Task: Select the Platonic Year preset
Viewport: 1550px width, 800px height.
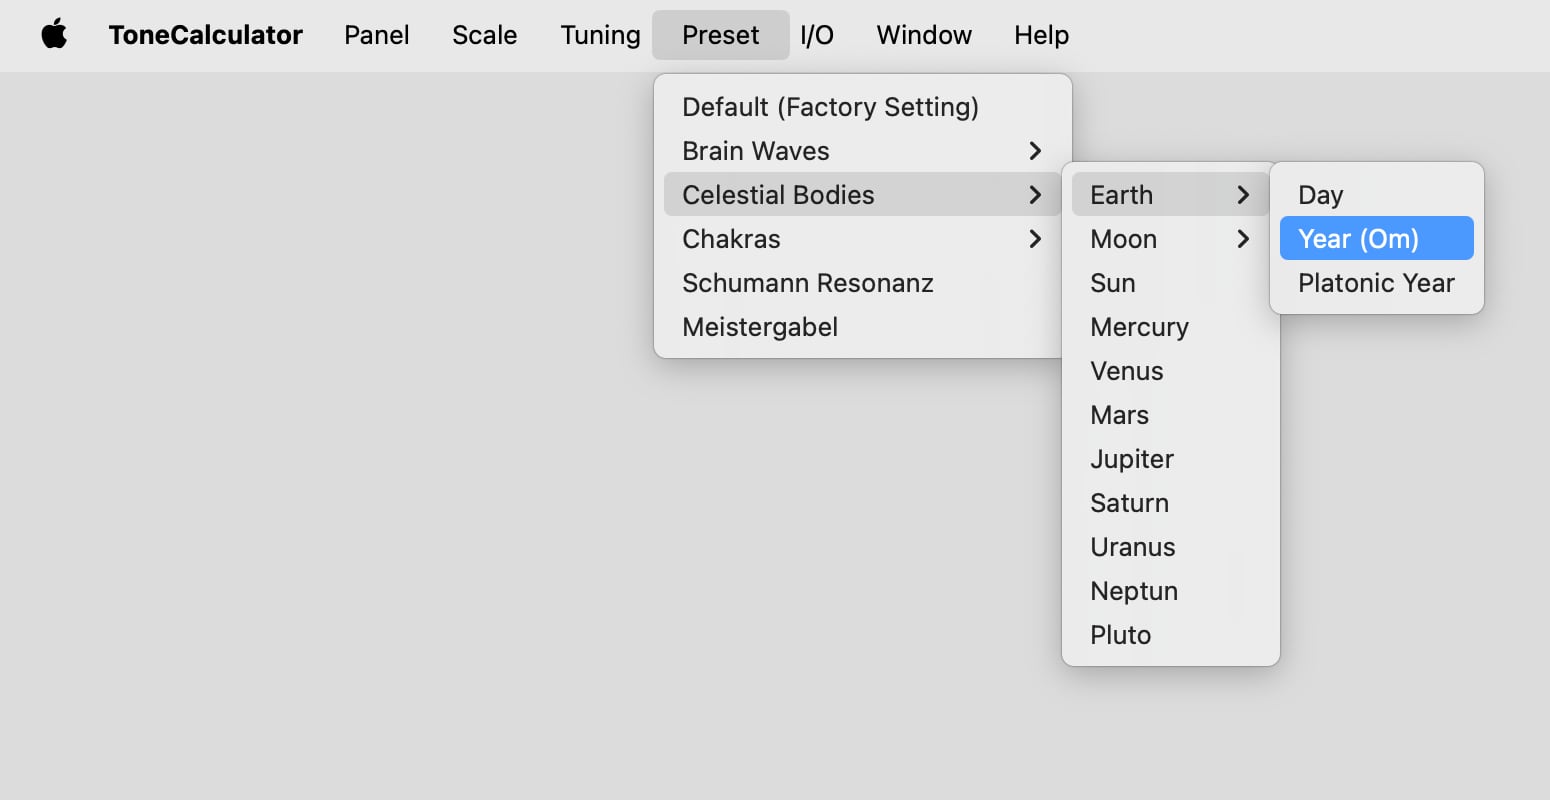Action: 1376,283
